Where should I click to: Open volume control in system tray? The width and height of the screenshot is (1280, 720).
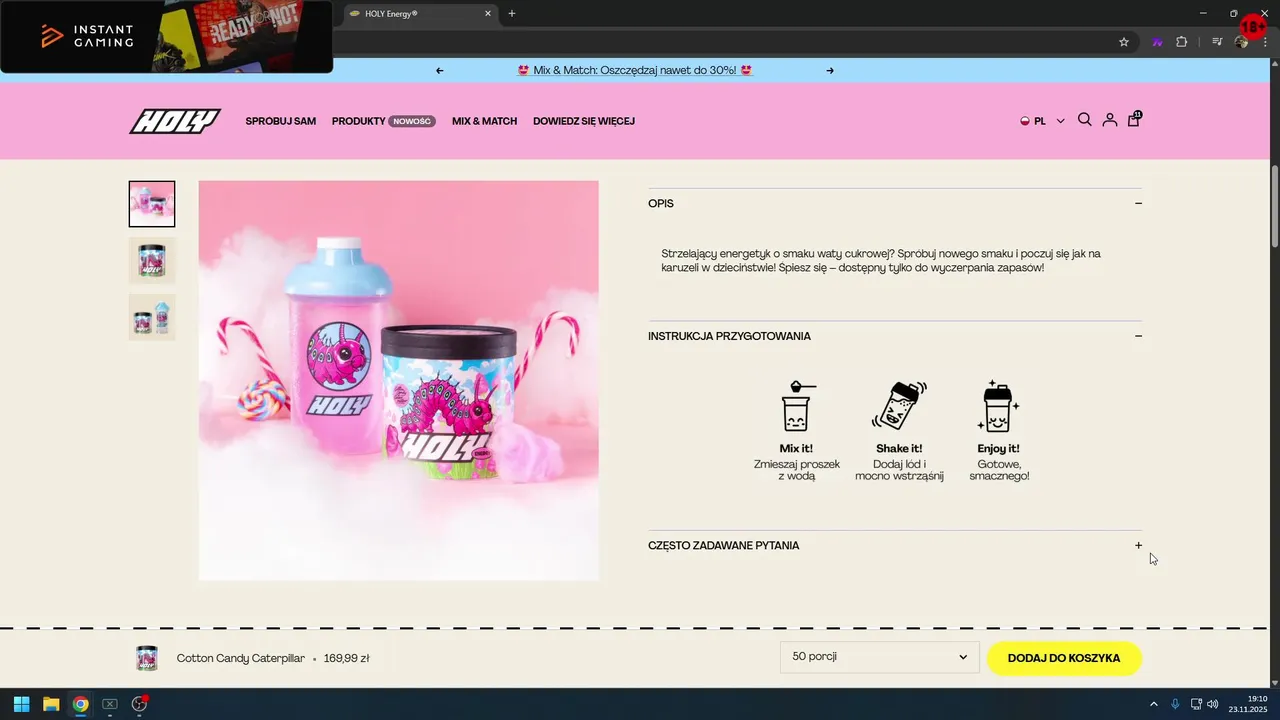[1213, 704]
